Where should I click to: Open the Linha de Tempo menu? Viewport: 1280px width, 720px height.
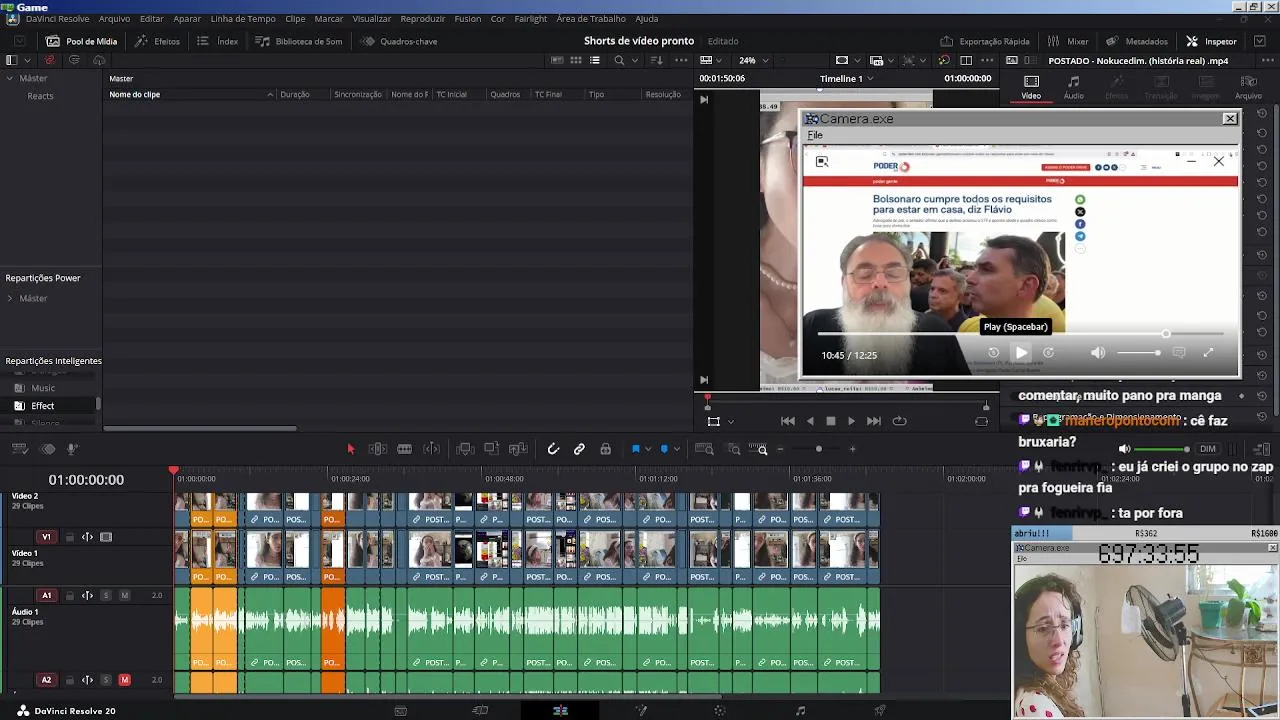[243, 18]
